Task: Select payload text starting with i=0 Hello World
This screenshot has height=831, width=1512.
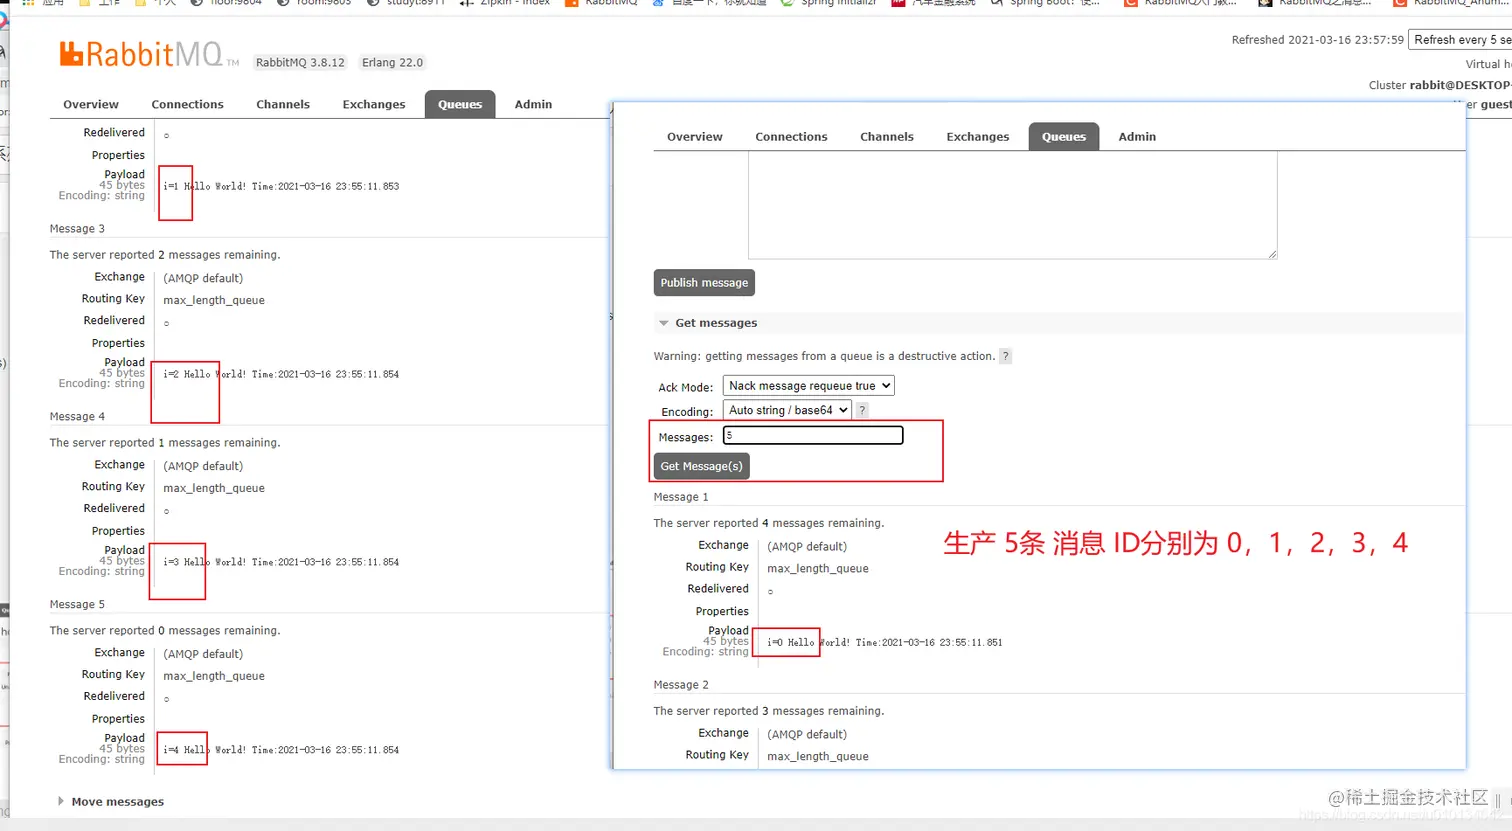Action: point(885,643)
